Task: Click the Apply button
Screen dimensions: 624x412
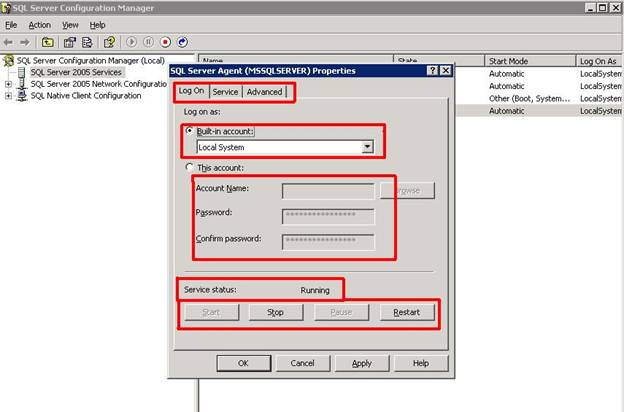Action: point(362,363)
